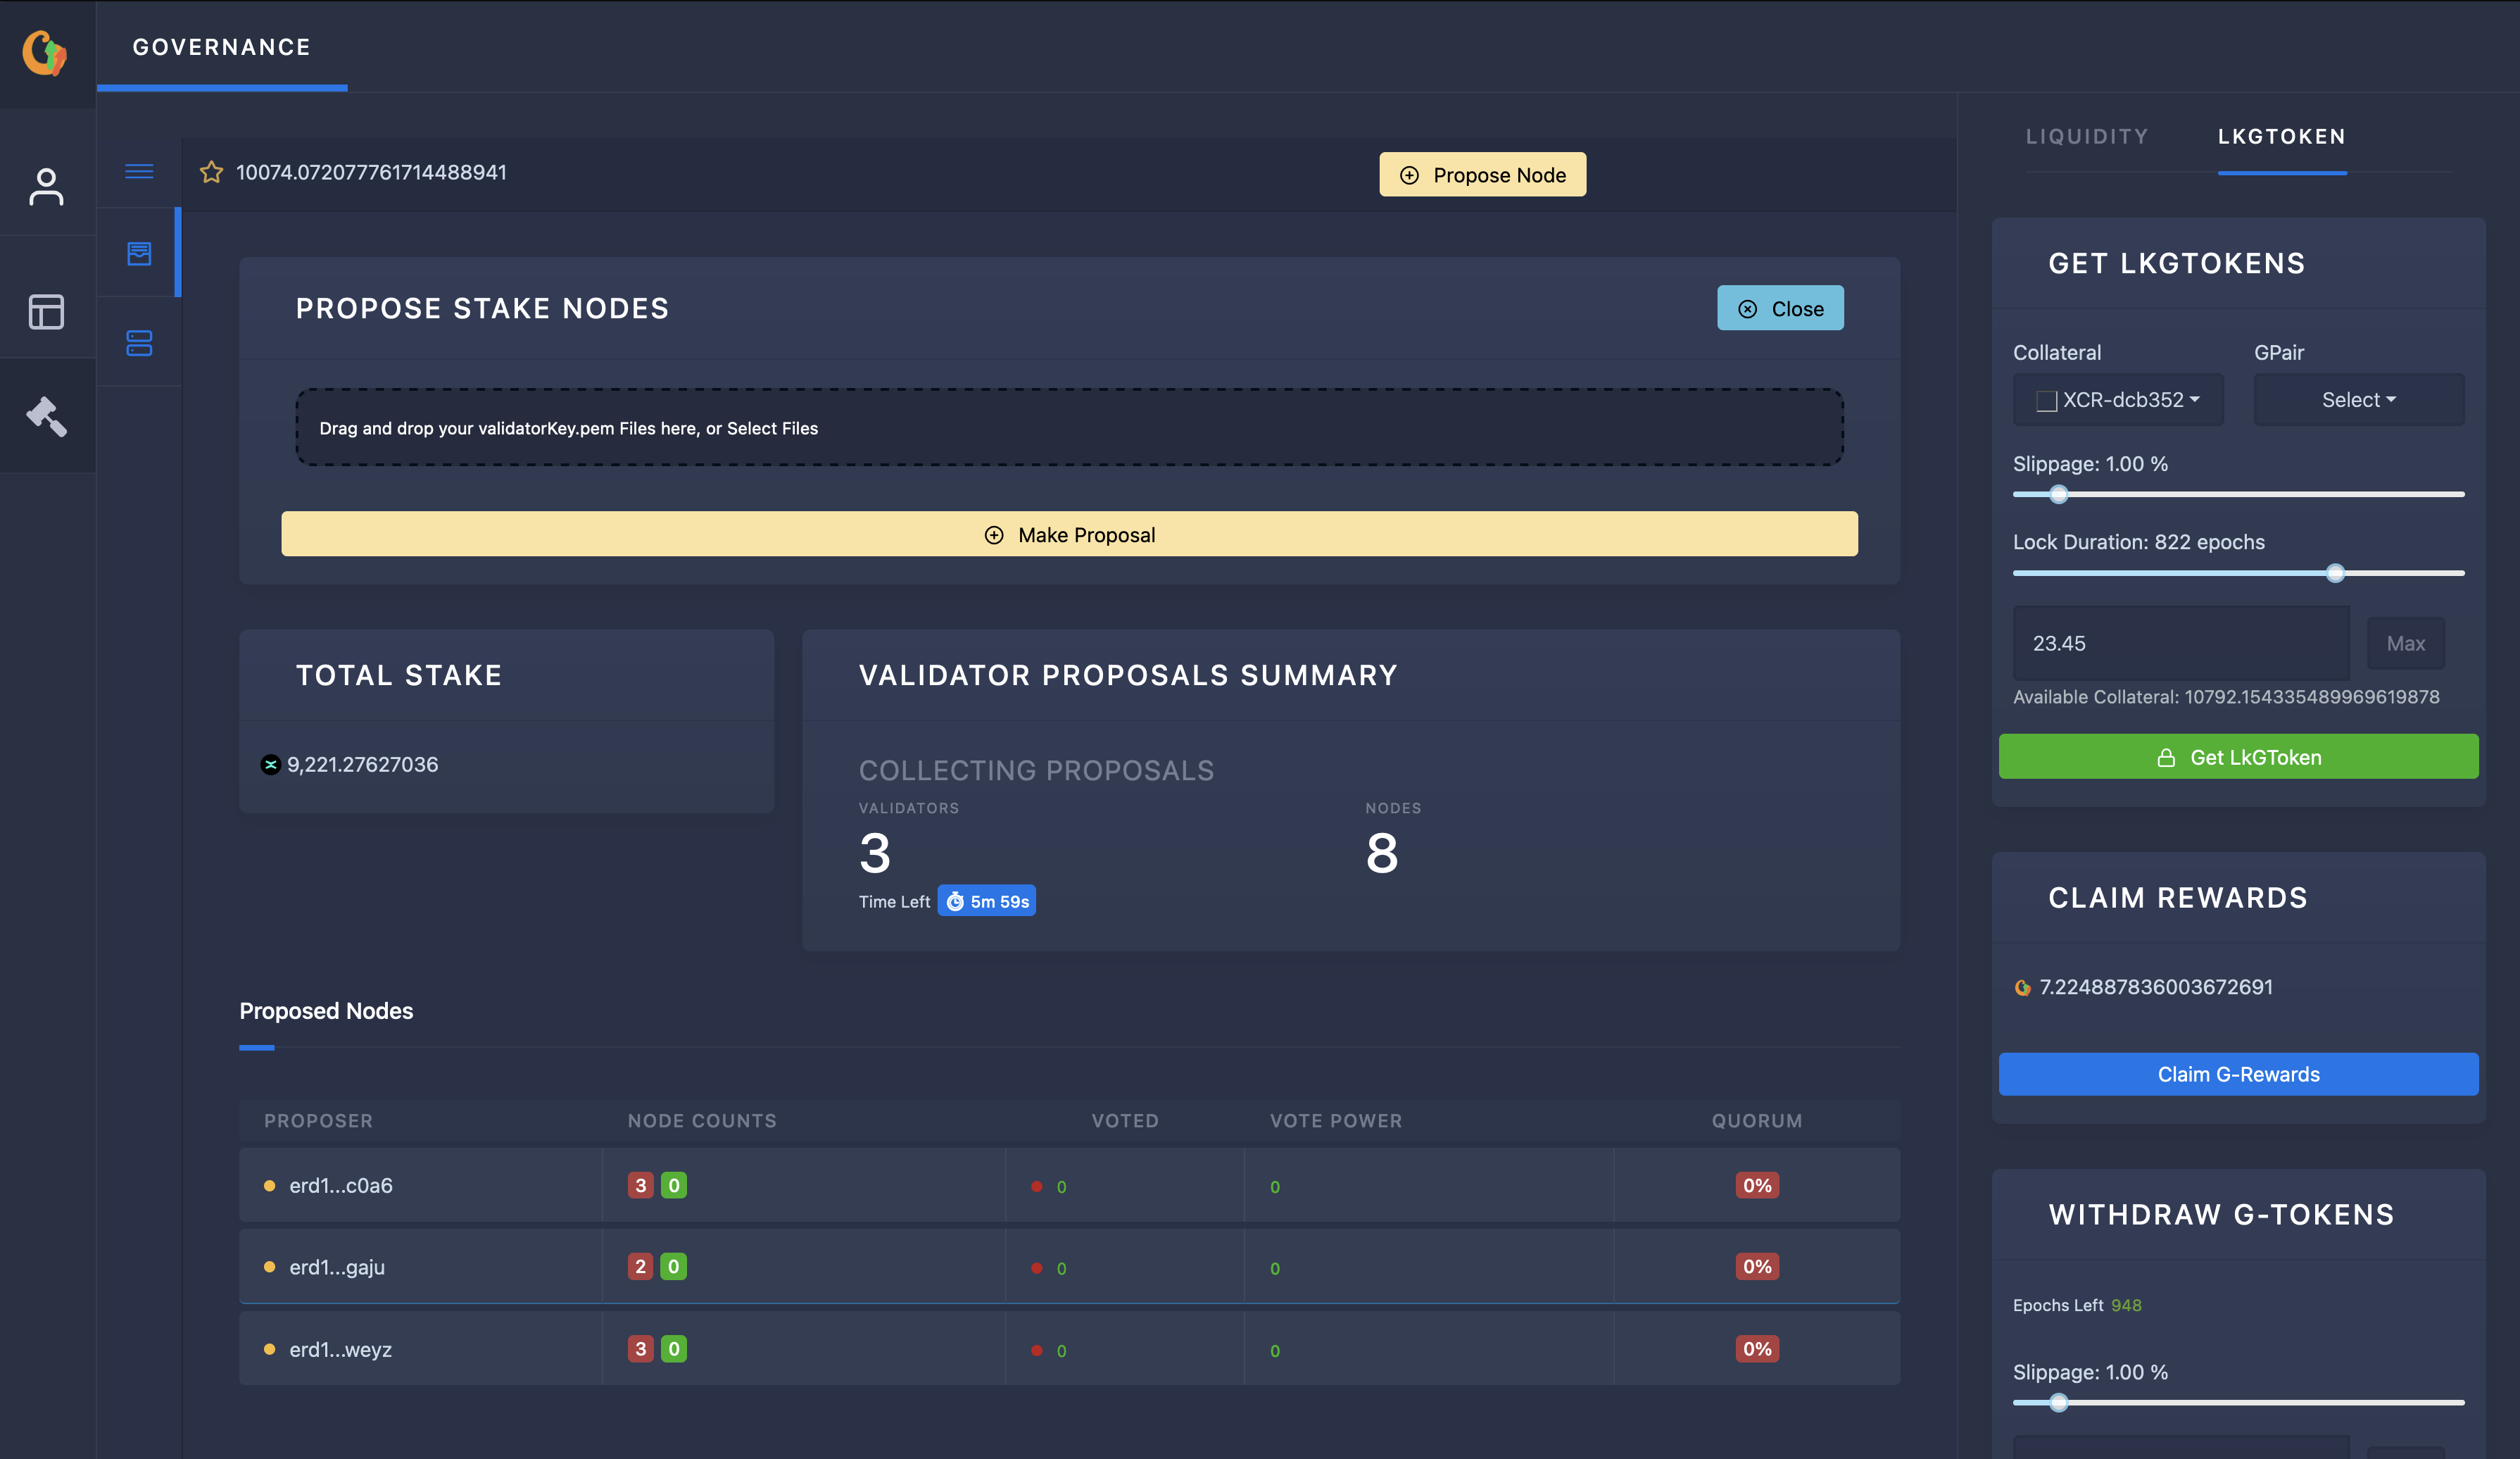Click the Get LkGToken button
This screenshot has height=1459, width=2520.
pyautogui.click(x=2238, y=757)
